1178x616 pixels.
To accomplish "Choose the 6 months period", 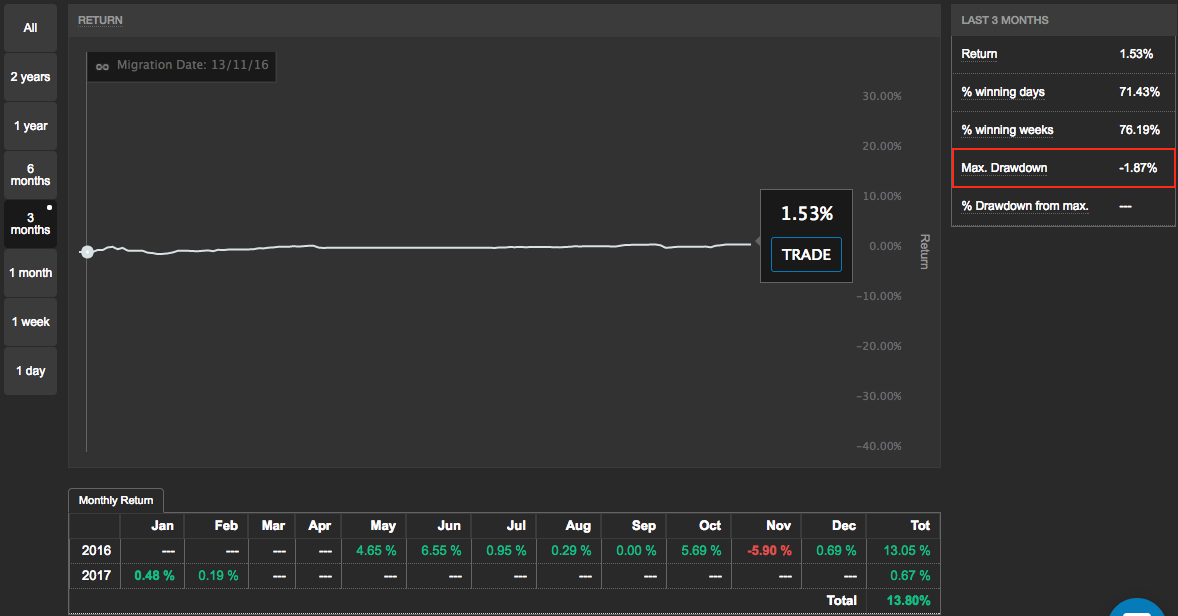I will (x=30, y=175).
